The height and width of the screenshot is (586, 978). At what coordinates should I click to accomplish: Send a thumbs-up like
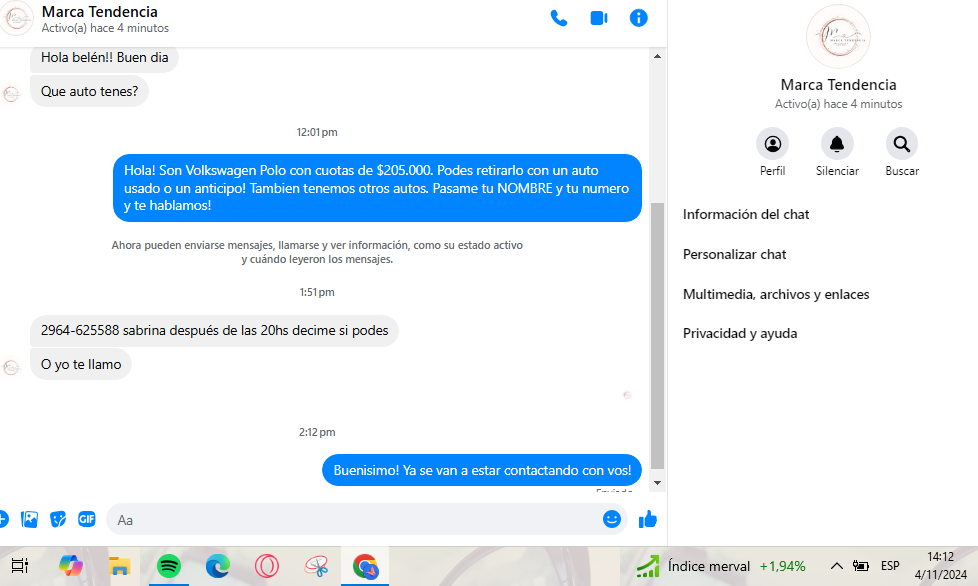[647, 519]
